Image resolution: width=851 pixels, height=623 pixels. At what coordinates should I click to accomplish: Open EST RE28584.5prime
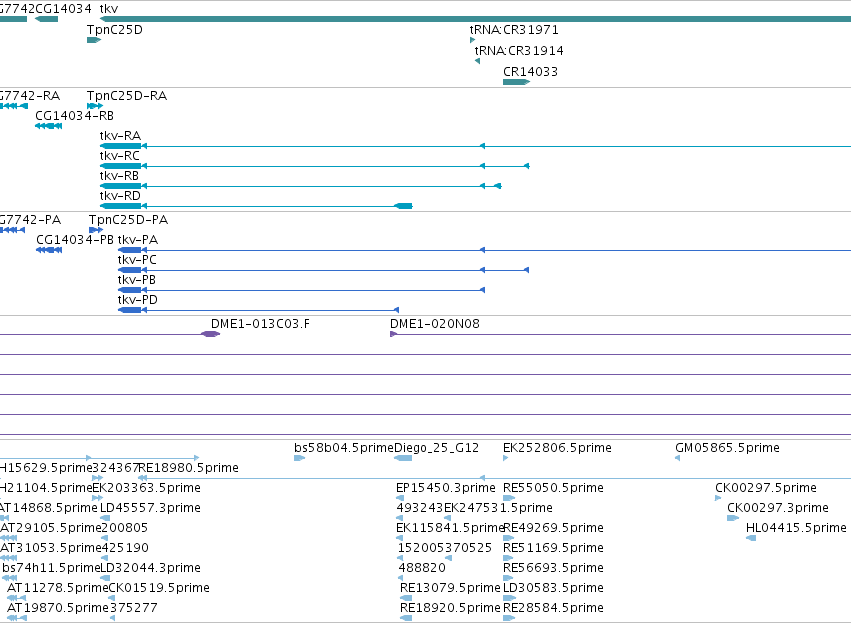pos(553,608)
